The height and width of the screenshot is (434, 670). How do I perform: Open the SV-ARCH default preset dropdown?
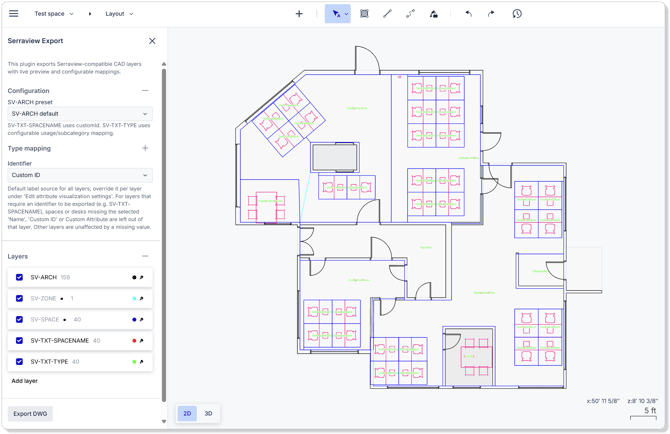click(x=80, y=114)
